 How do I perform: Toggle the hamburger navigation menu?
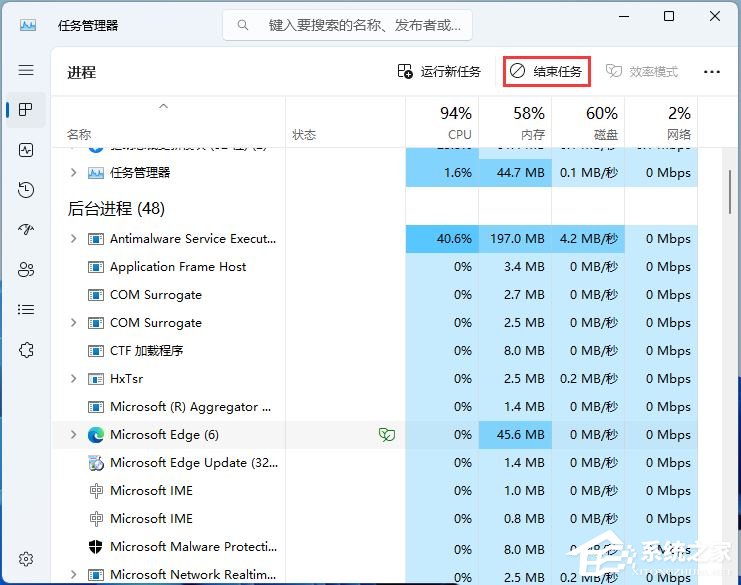point(26,70)
